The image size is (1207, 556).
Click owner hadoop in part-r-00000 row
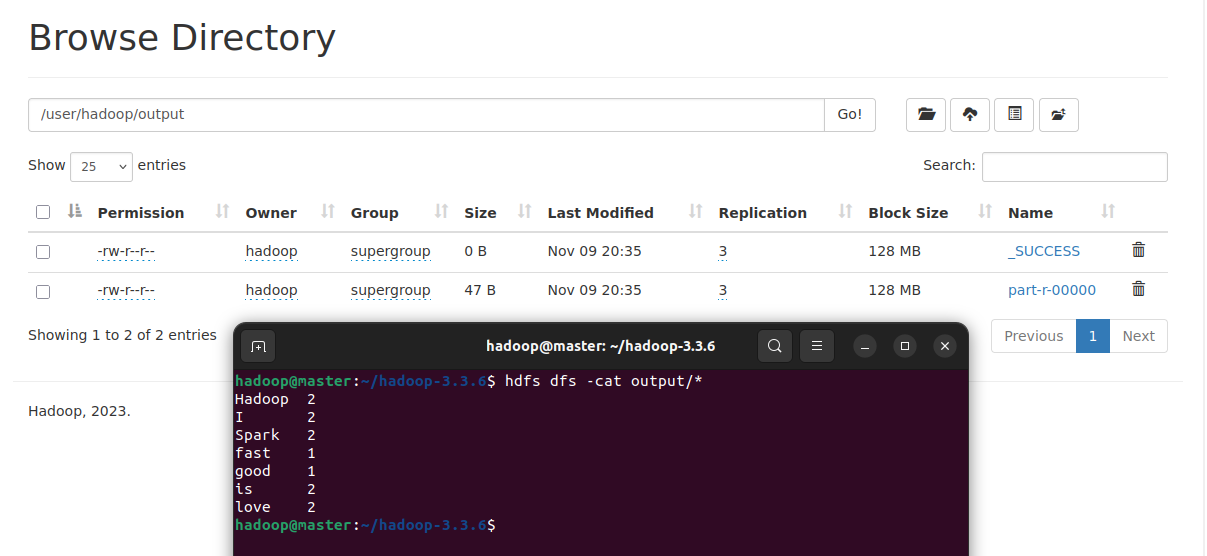tap(271, 290)
